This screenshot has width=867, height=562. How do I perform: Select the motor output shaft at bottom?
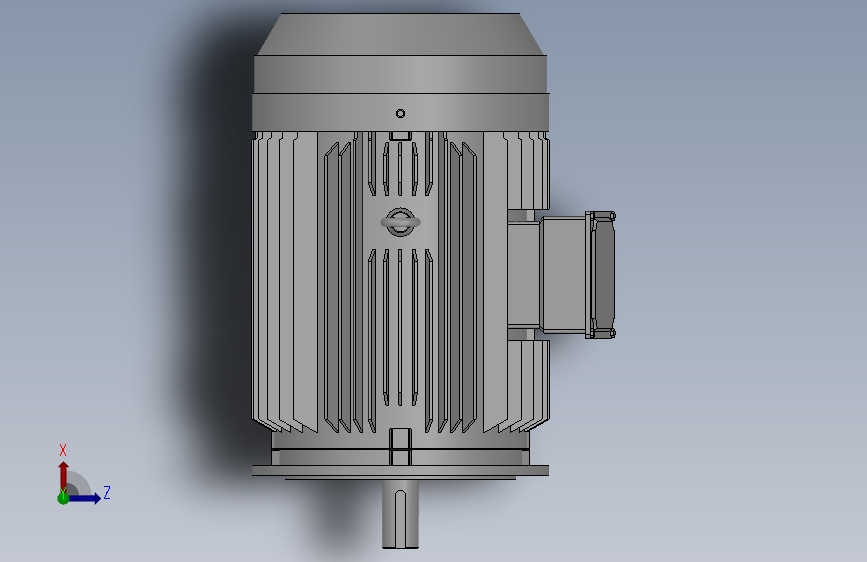(x=400, y=514)
